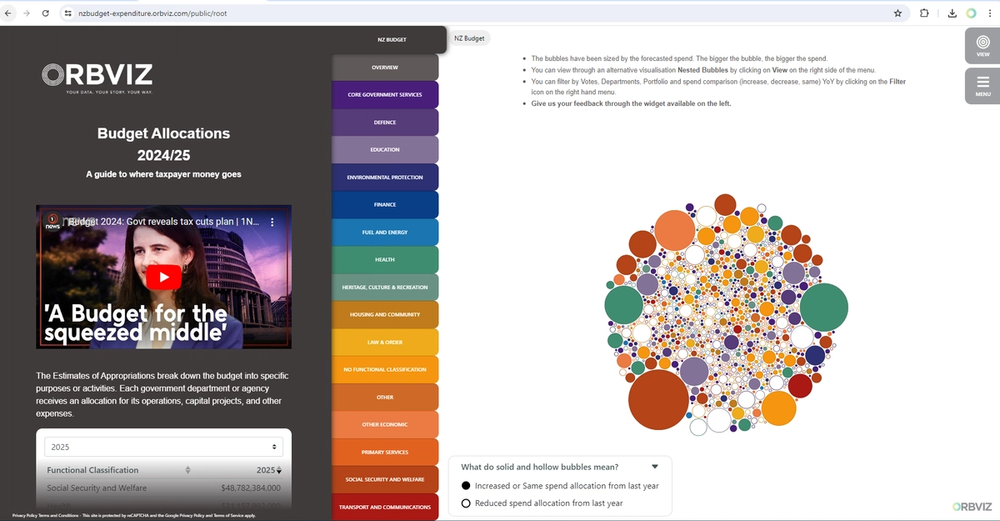1000x521 pixels.
Task: Click the largest dark orange bubble
Action: point(658,400)
